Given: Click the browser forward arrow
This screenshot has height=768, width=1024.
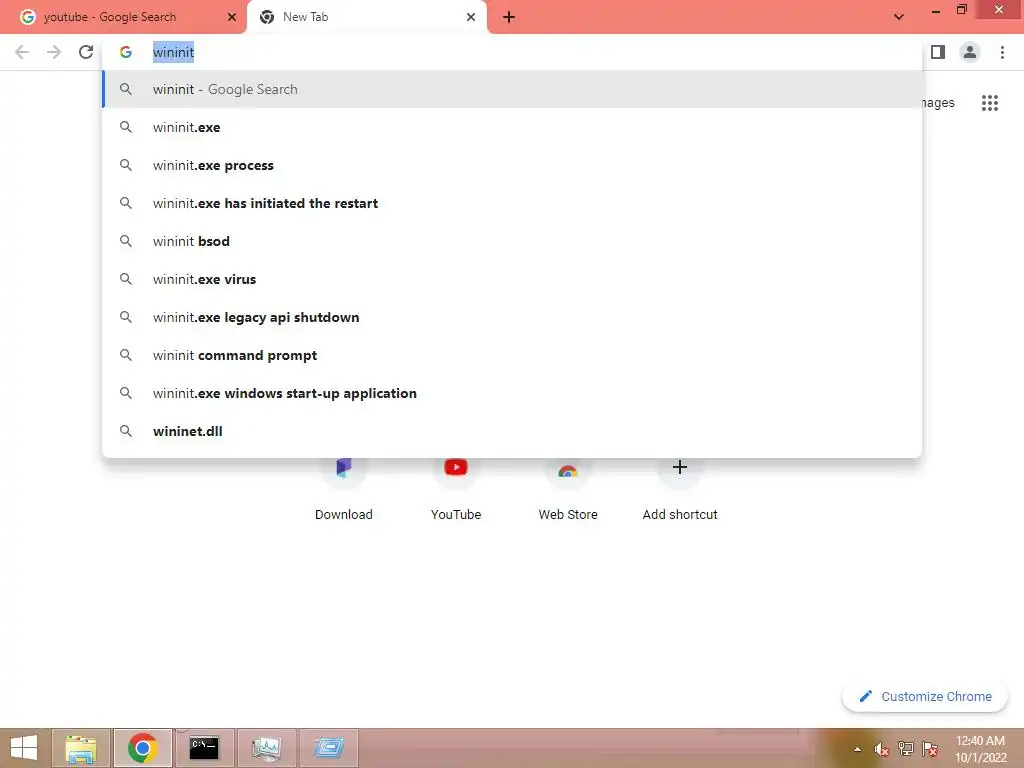Looking at the screenshot, I should (54, 52).
